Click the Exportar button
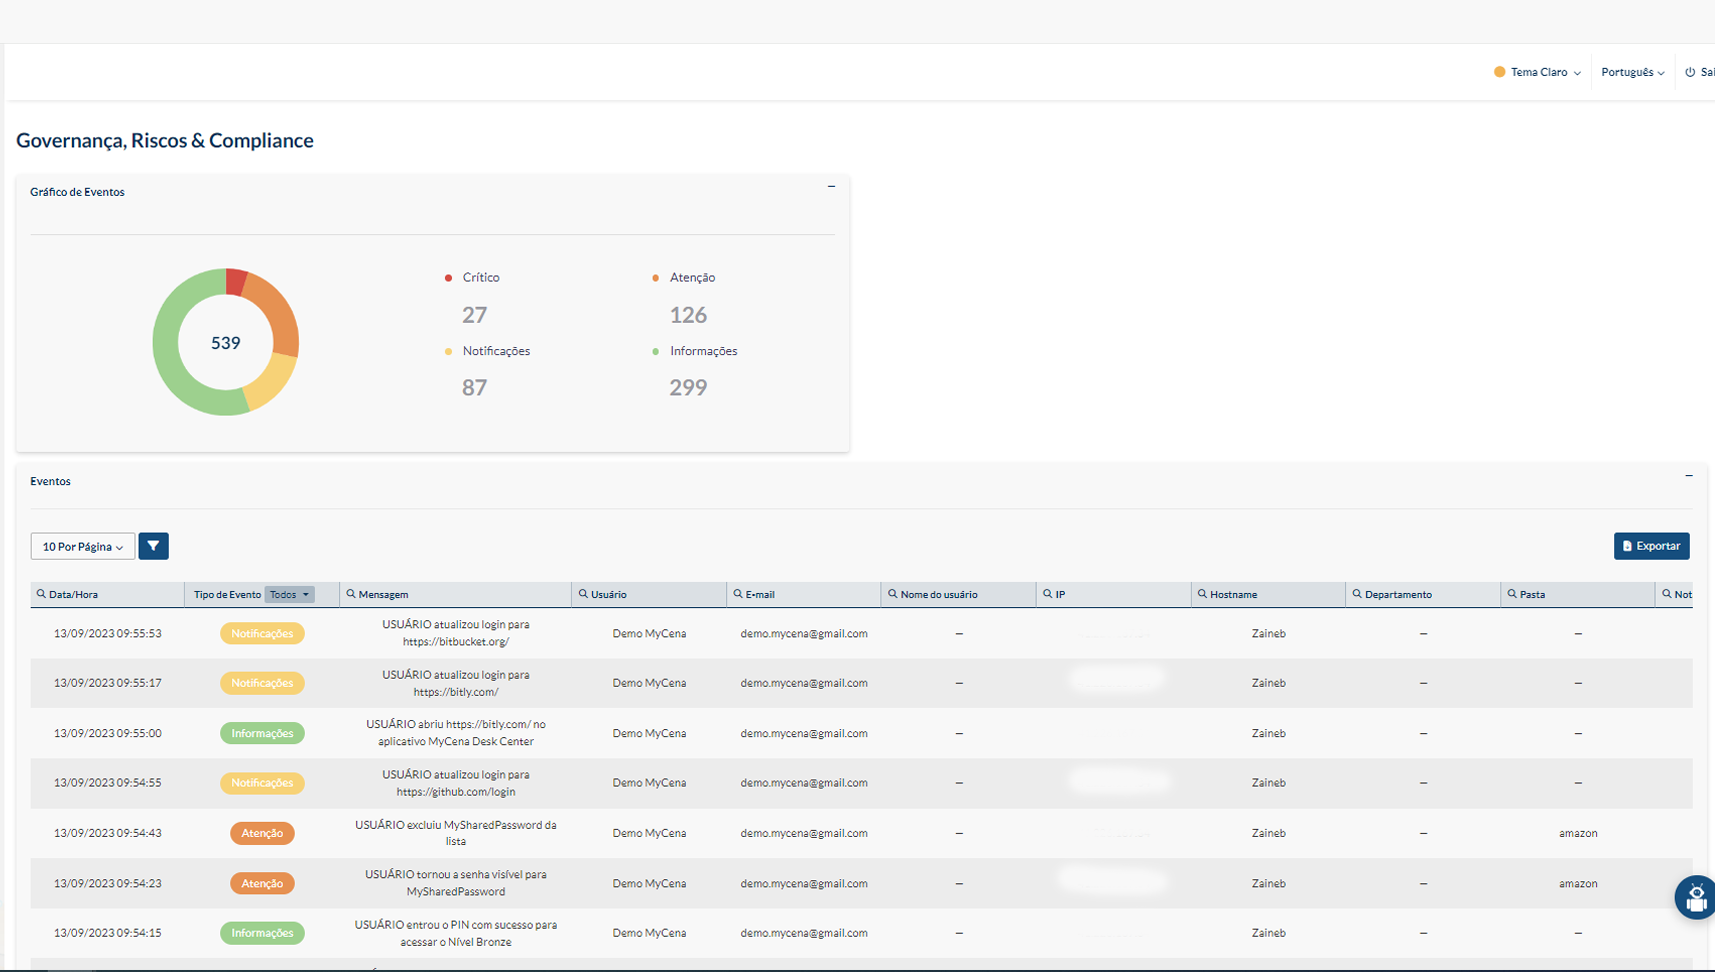 click(x=1651, y=546)
